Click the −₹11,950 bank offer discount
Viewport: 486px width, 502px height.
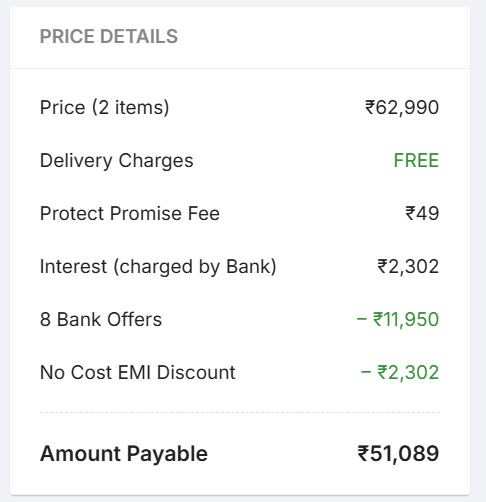(x=398, y=319)
